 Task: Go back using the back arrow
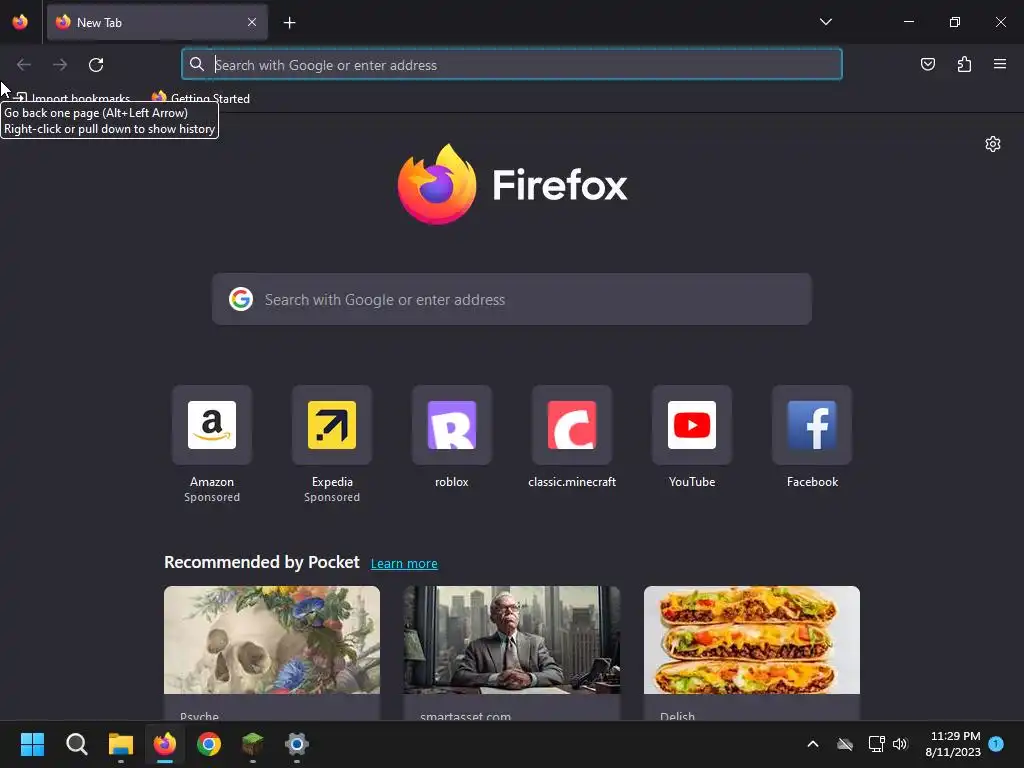click(x=24, y=65)
